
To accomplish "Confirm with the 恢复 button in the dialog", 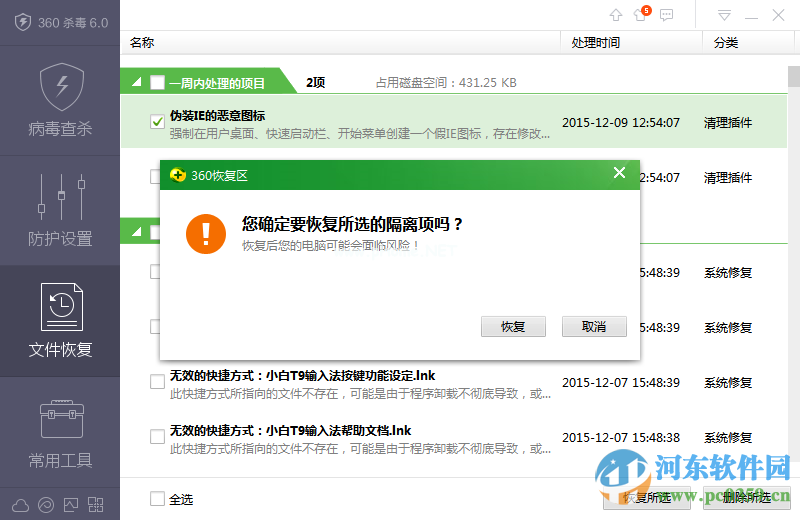I will [x=513, y=327].
